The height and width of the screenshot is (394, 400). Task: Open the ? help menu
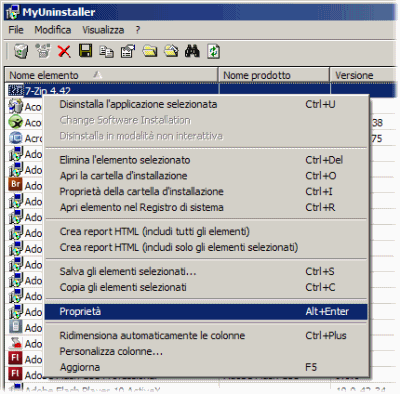[x=138, y=30]
